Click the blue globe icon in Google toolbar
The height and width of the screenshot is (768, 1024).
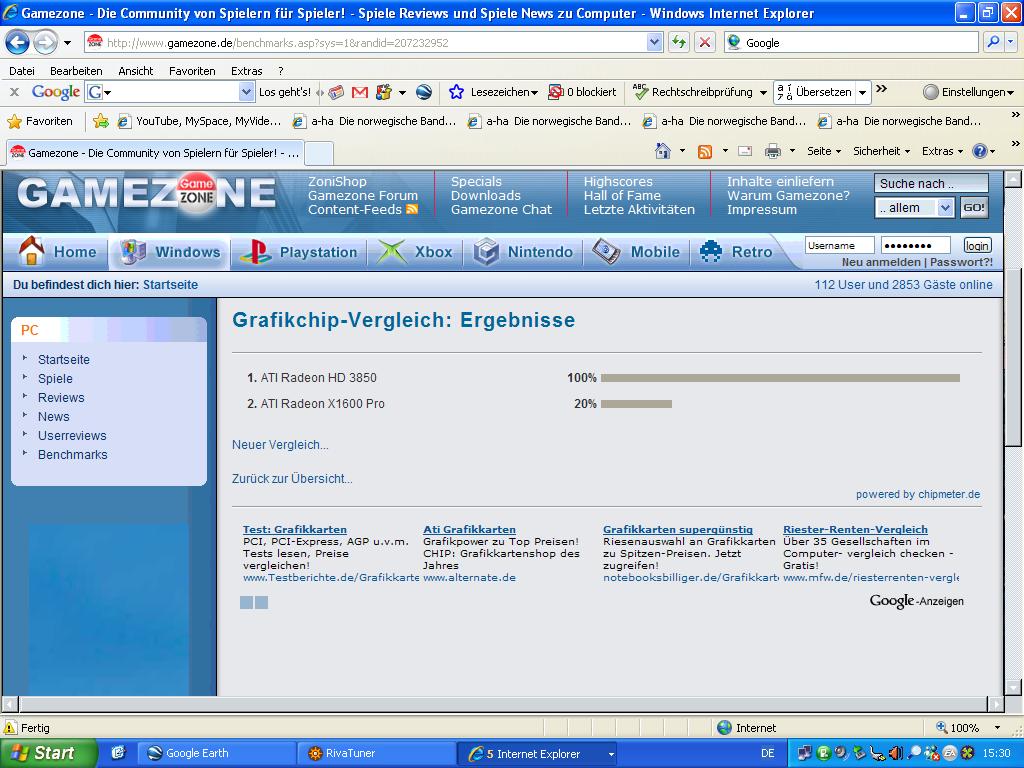(x=424, y=93)
